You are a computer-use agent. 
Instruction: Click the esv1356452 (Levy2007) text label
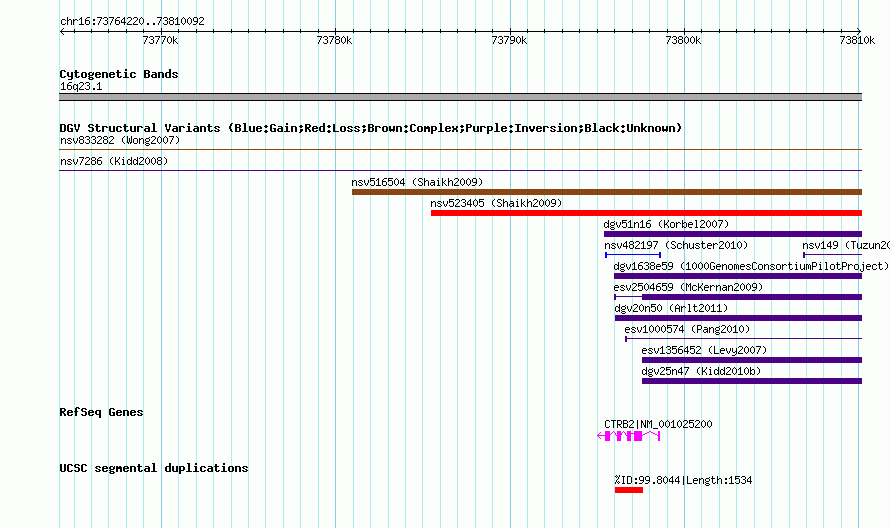704,350
